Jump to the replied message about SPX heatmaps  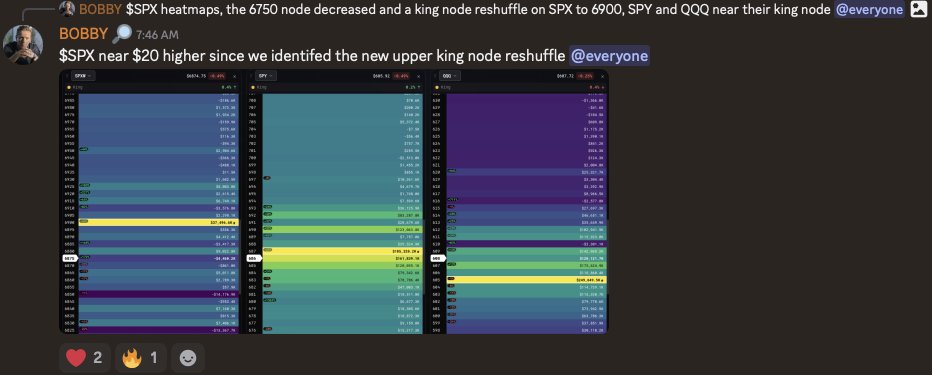pyautogui.click(x=478, y=9)
